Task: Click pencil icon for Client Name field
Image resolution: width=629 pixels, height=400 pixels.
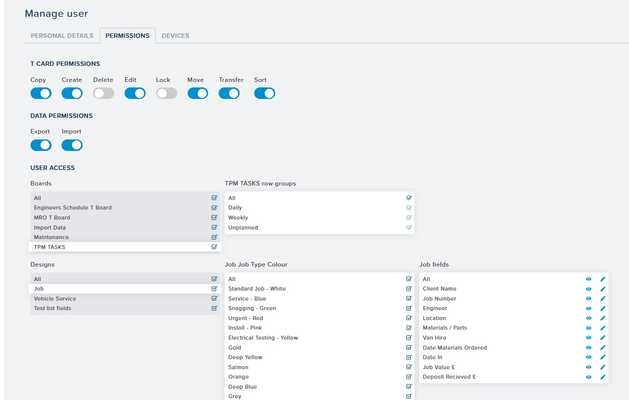Action: point(603,289)
